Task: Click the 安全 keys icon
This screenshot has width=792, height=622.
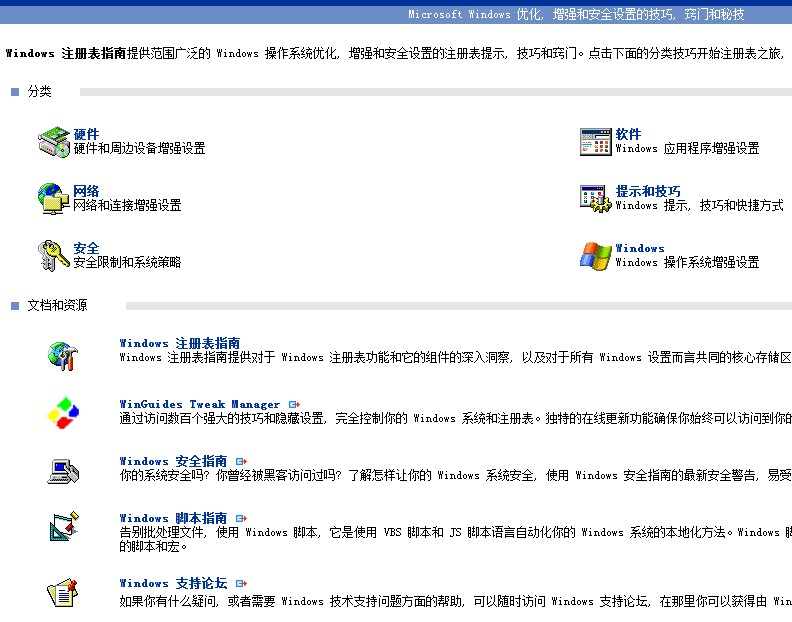Action: pyautogui.click(x=54, y=256)
